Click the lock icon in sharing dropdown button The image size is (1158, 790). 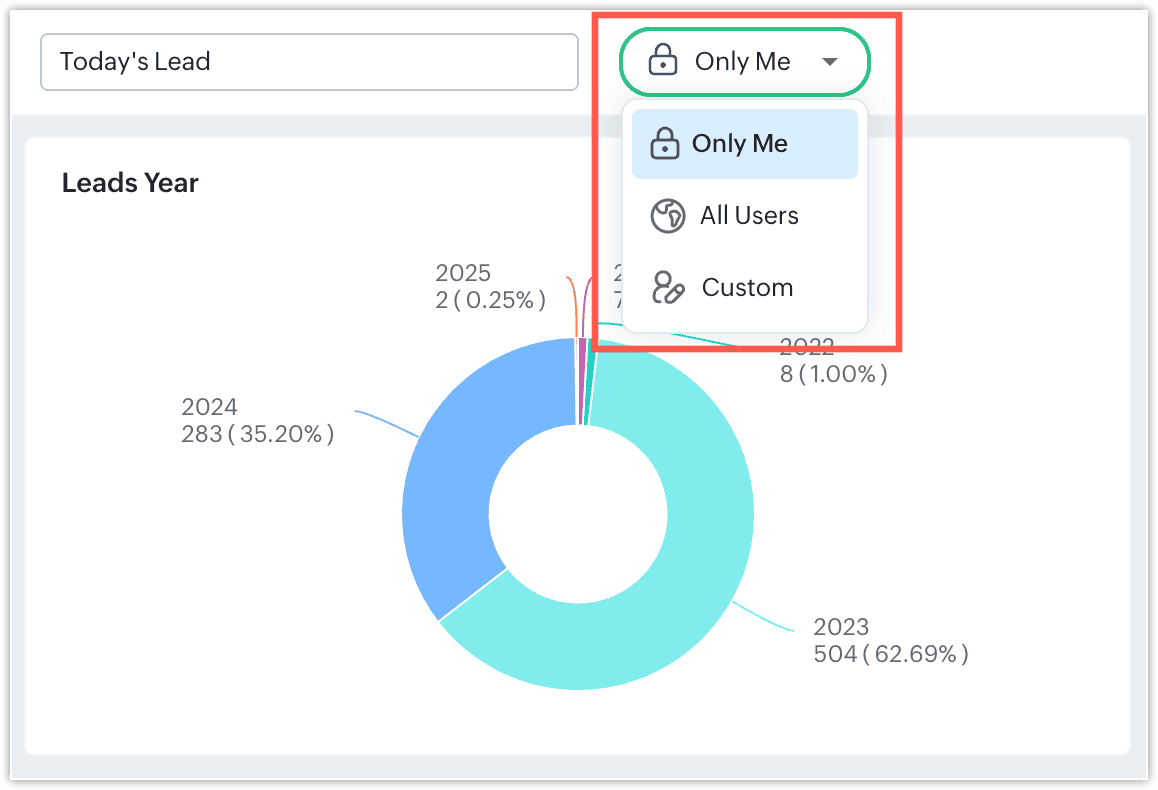click(662, 61)
